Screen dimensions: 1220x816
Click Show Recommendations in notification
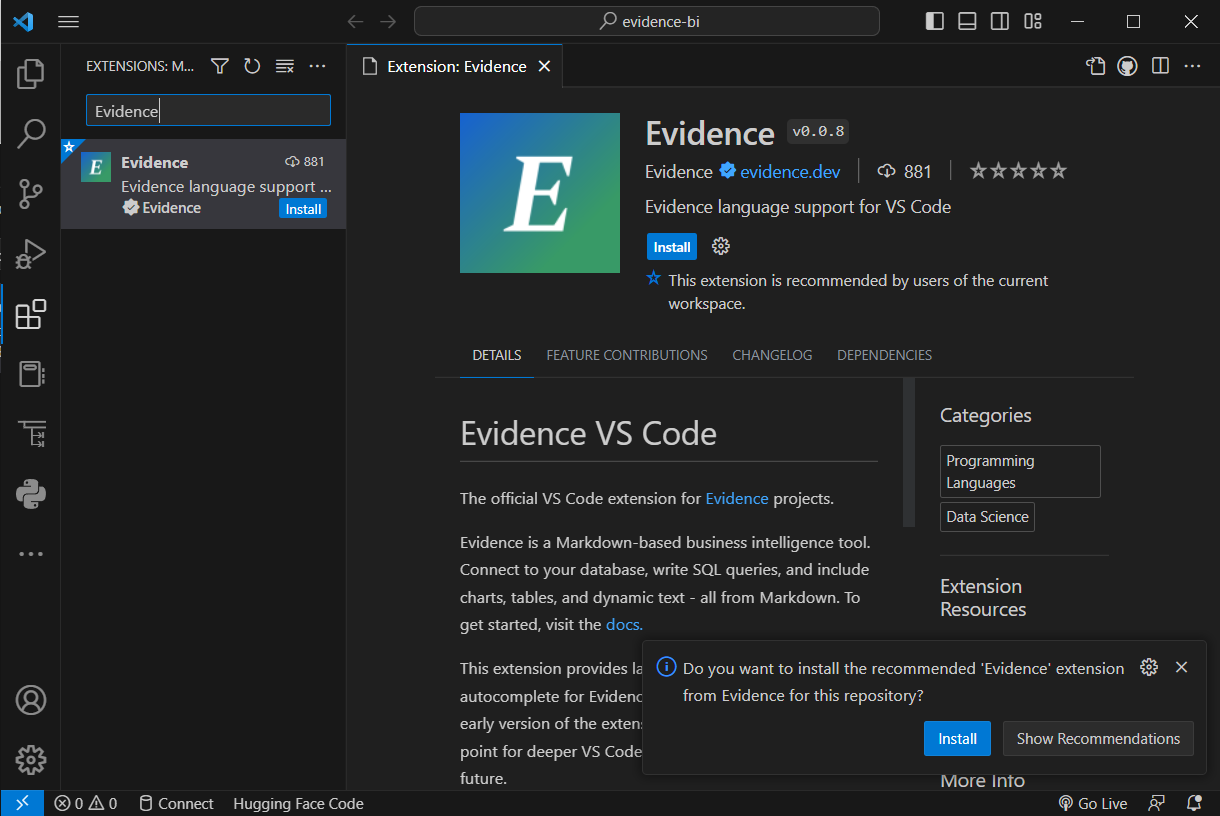coord(1098,738)
